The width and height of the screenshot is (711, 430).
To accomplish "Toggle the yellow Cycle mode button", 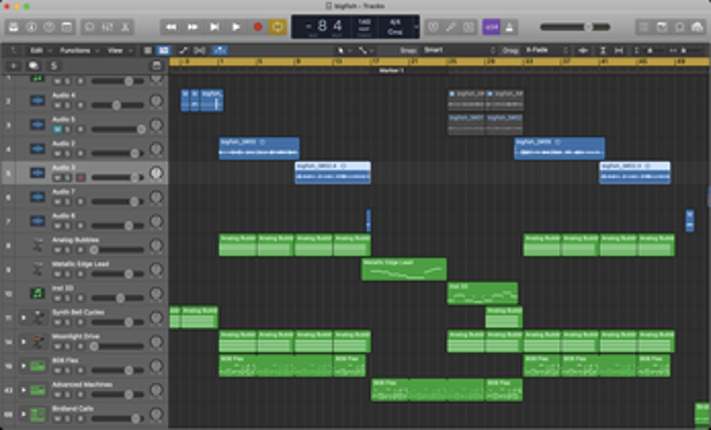I will (x=278, y=27).
